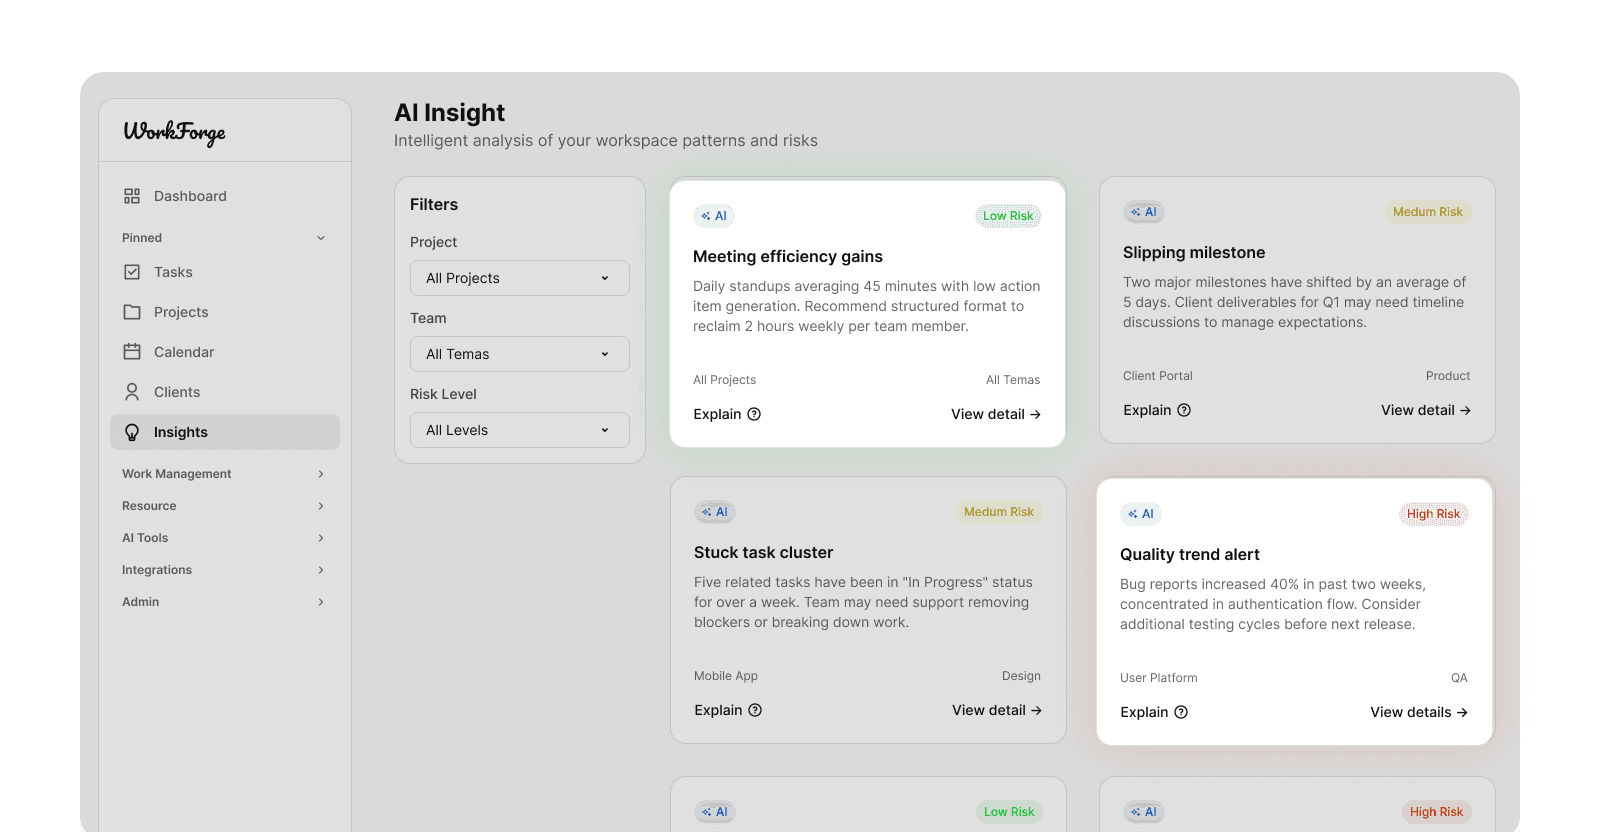Screen dimensions: 1600x832
Task: Select Insights in sidebar
Action: (x=225, y=432)
